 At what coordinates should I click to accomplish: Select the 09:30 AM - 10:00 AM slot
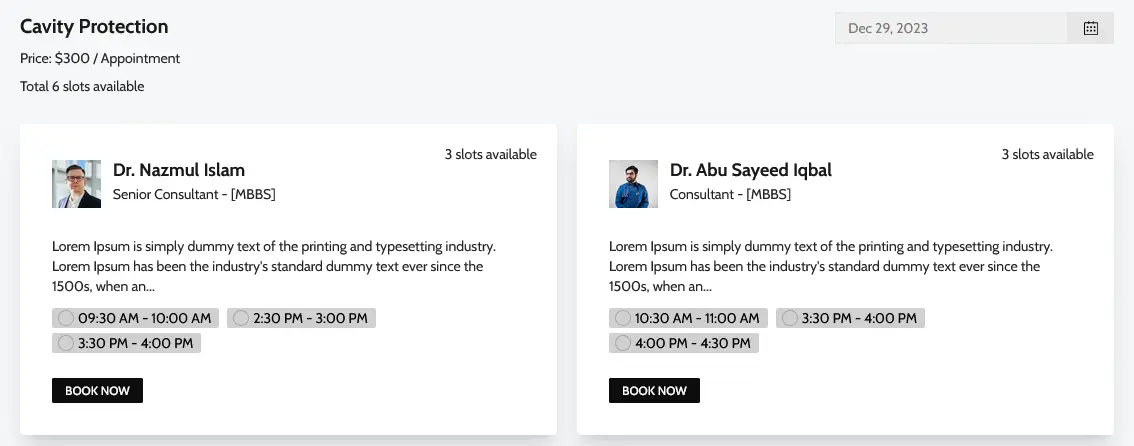[x=135, y=318]
